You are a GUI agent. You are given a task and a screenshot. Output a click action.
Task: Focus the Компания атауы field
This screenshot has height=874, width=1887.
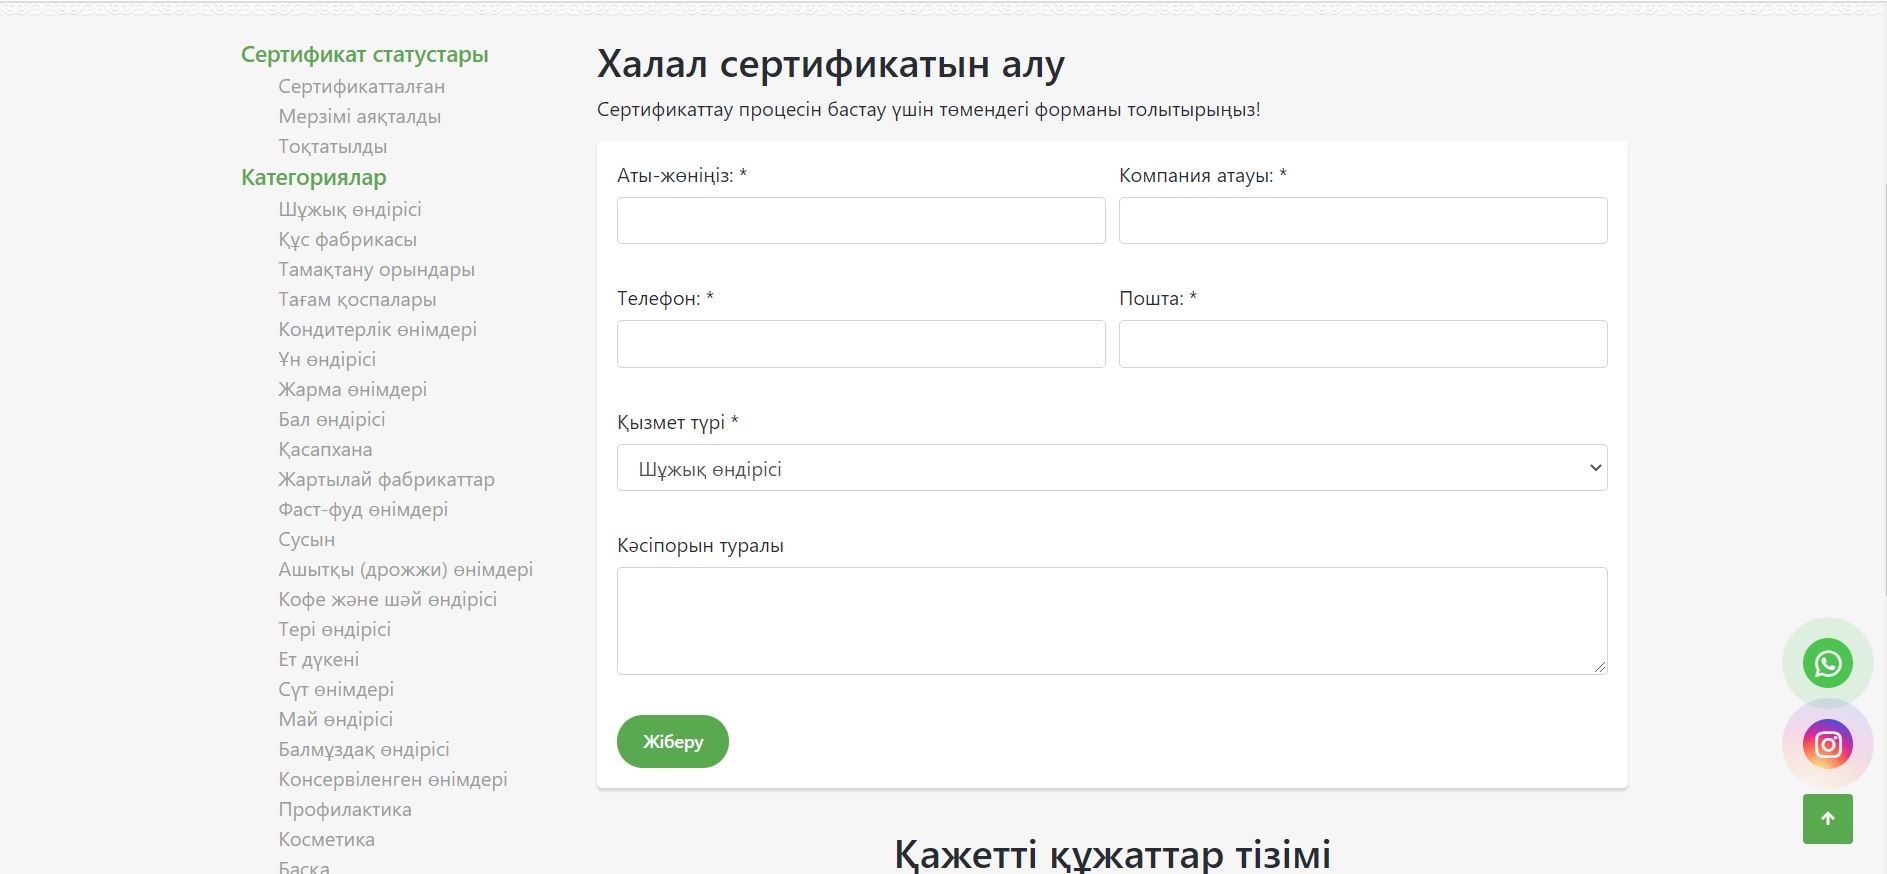(1362, 221)
